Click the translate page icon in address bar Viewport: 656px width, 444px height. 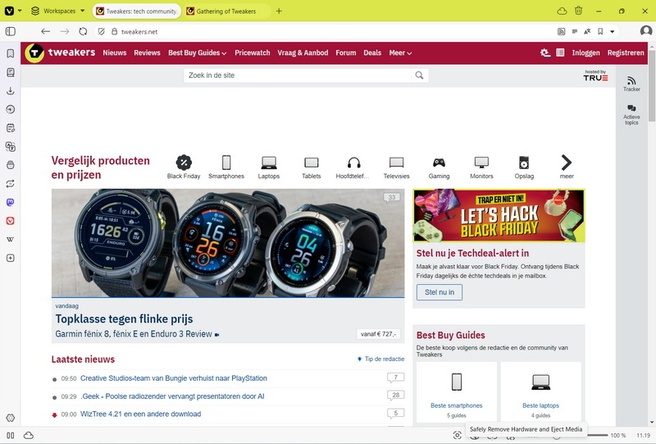587,31
